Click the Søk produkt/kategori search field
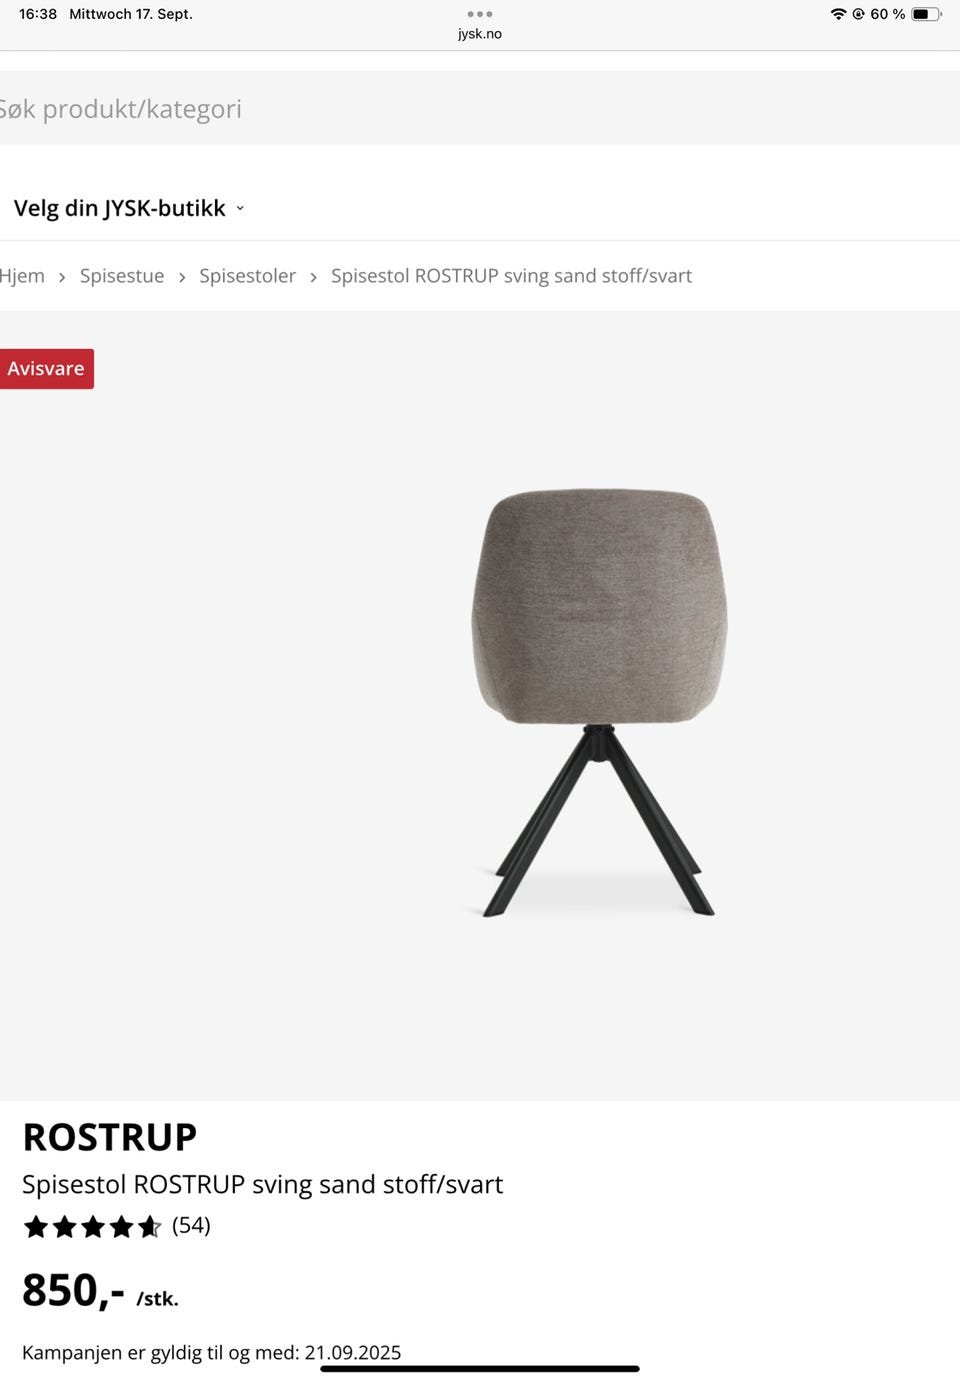960x1381 pixels. click(480, 108)
